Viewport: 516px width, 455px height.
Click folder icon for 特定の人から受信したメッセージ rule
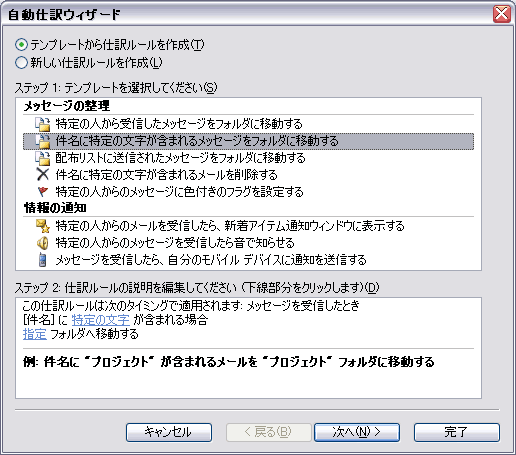pos(43,124)
